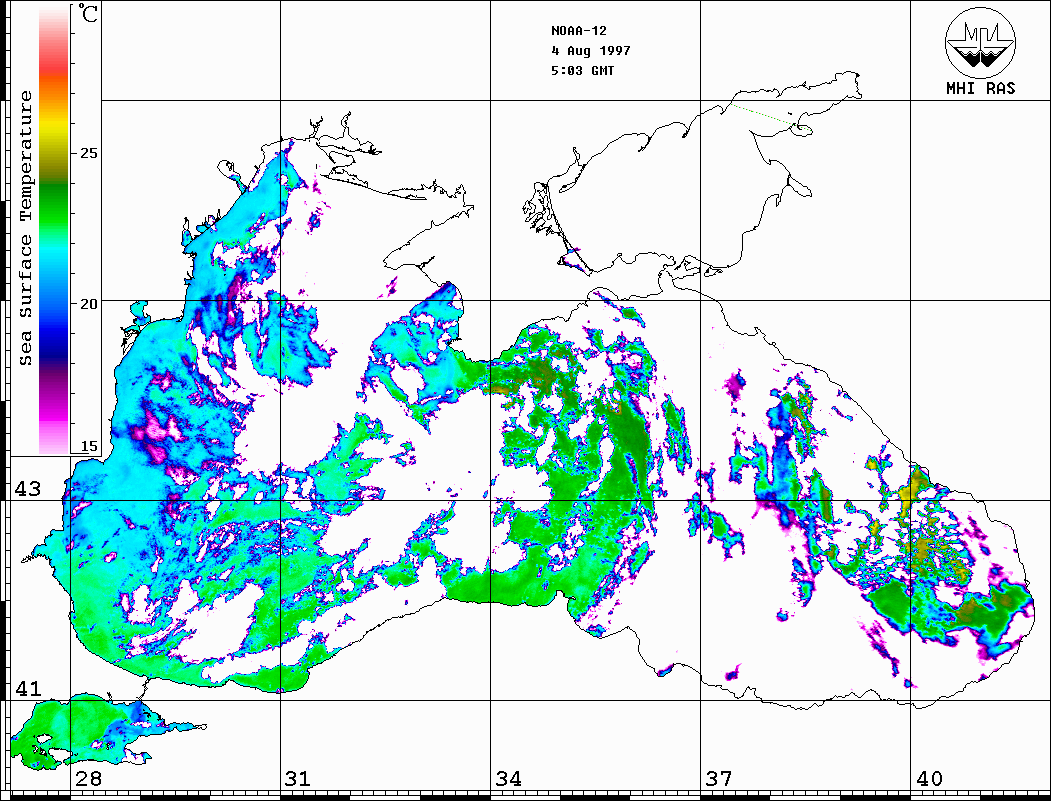1051x801 pixels.
Task: Click the '4 Aug 1997' date text
Action: (x=591, y=51)
